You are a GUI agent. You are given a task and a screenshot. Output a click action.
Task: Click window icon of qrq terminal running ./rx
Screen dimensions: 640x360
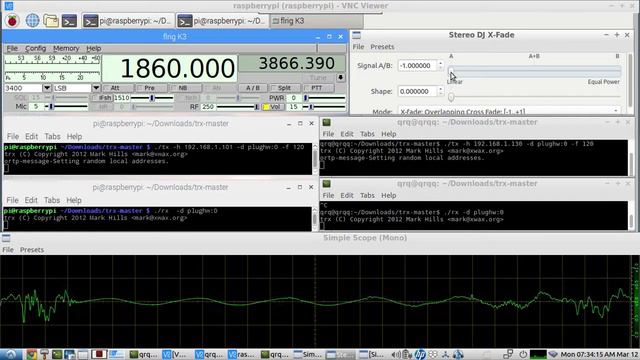point(326,184)
